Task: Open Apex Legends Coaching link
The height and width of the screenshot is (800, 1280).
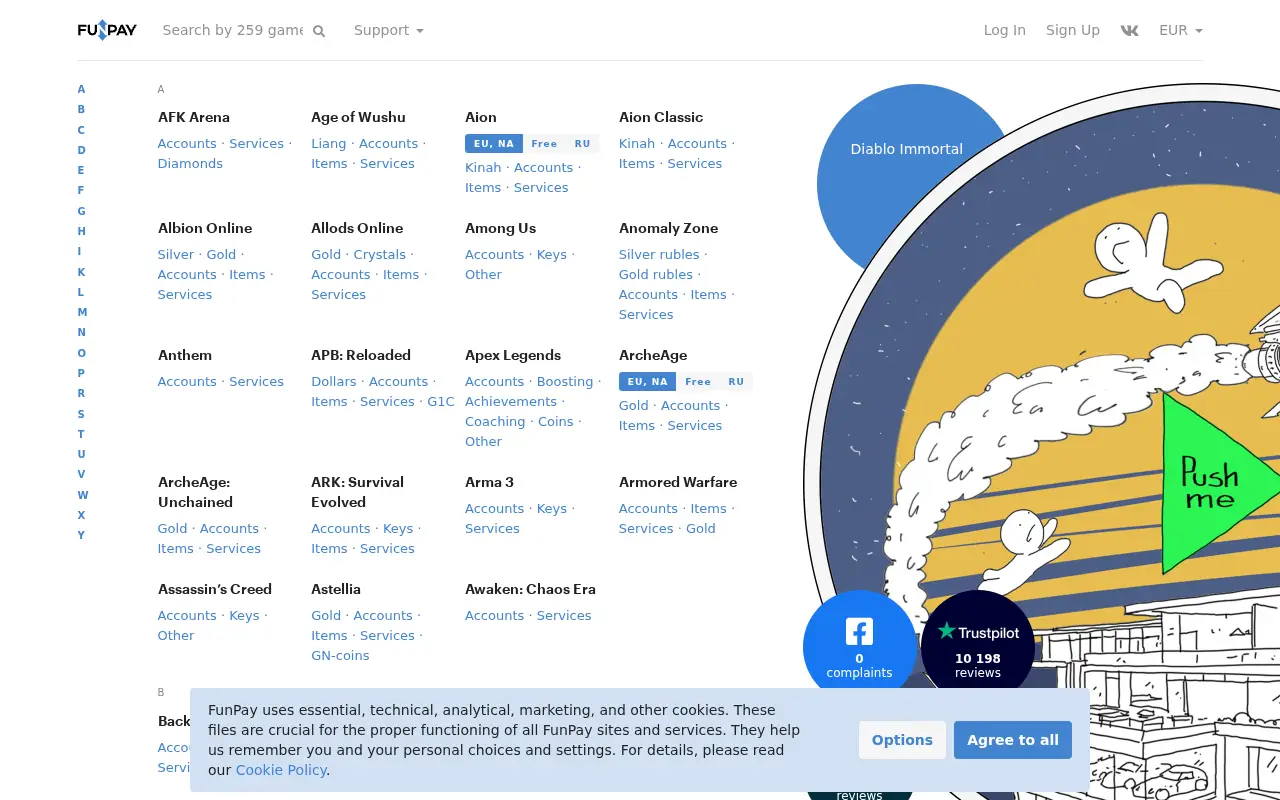Action: [495, 421]
